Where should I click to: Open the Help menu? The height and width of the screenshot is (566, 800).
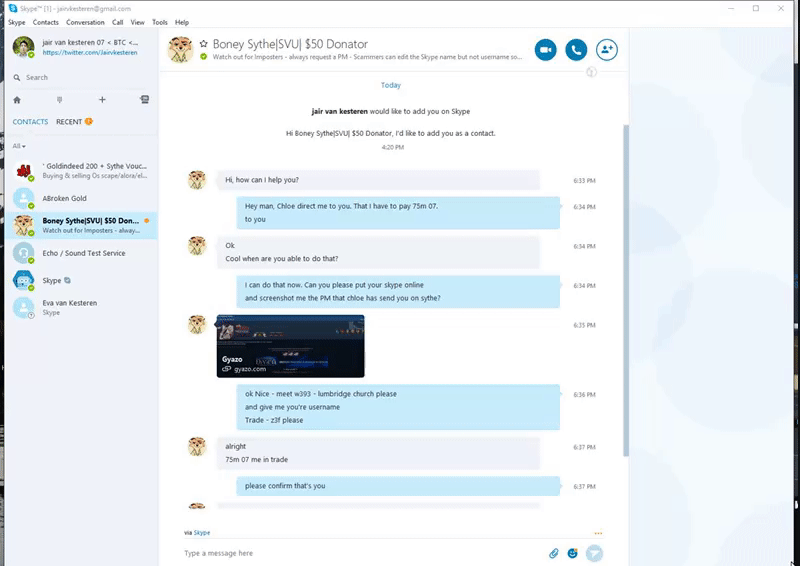click(x=182, y=22)
